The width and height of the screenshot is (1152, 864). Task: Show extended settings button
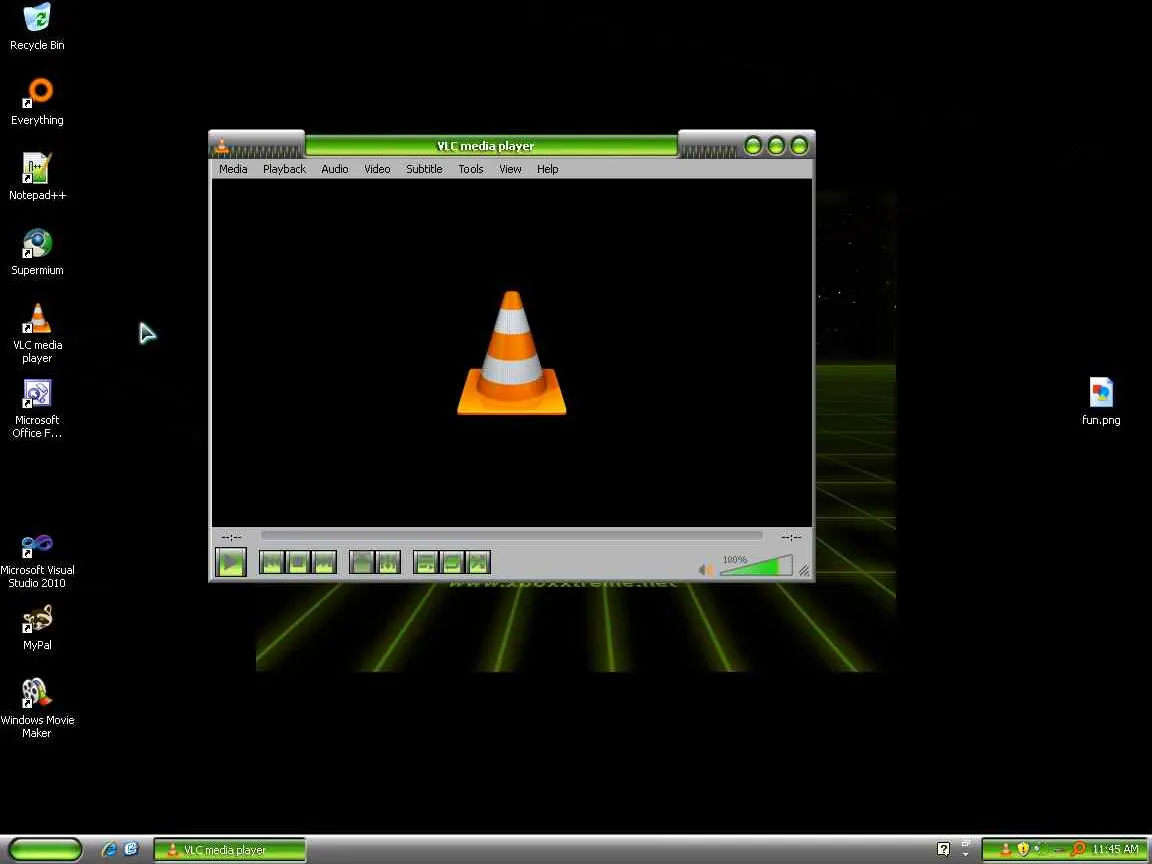pyautogui.click(x=388, y=563)
